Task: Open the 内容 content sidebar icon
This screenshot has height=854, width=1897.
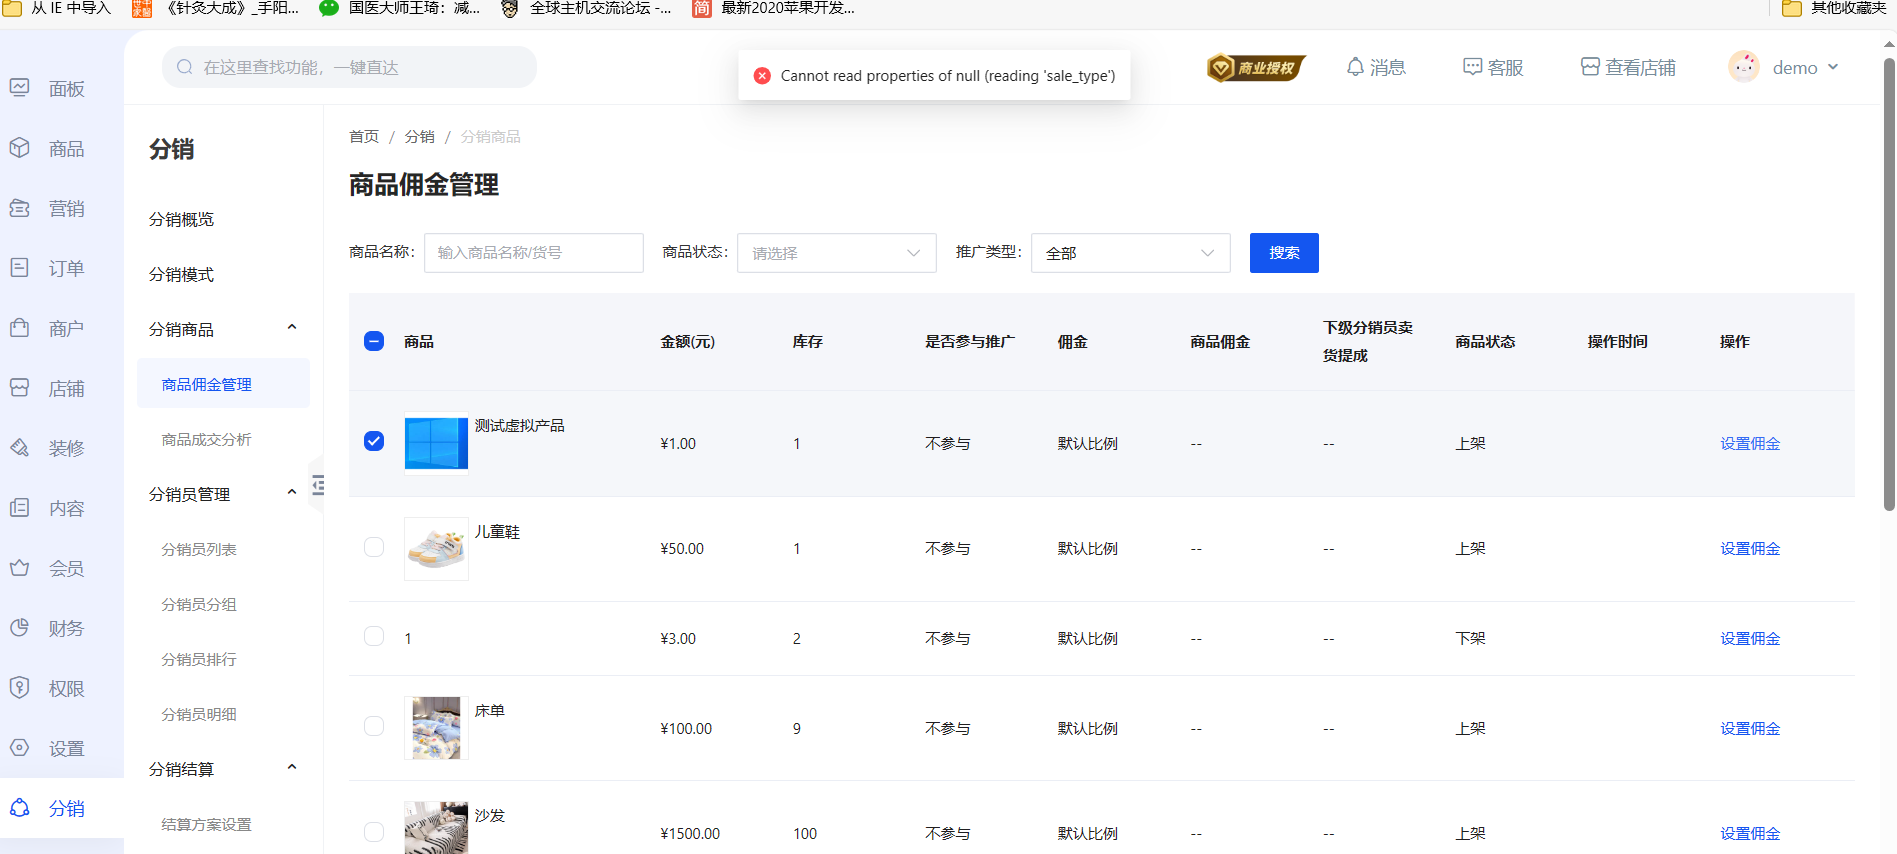Action: pos(20,508)
